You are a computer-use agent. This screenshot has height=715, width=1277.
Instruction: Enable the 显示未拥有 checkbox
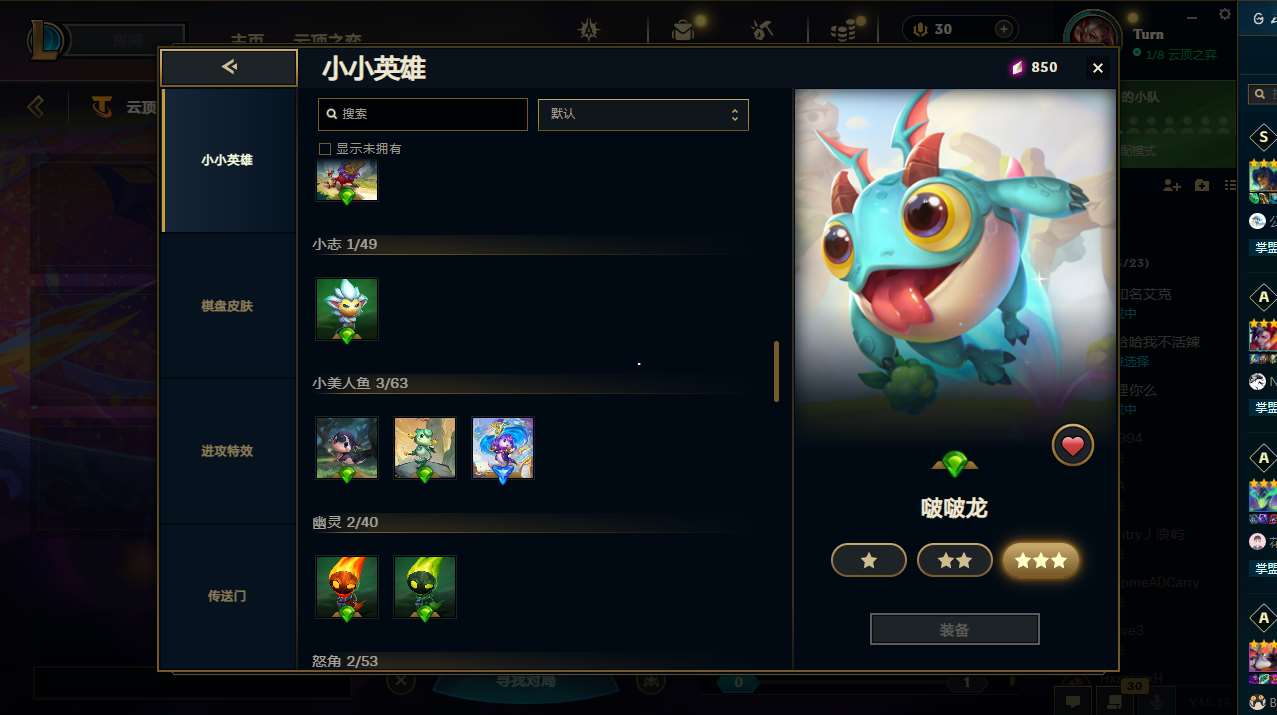(x=325, y=149)
